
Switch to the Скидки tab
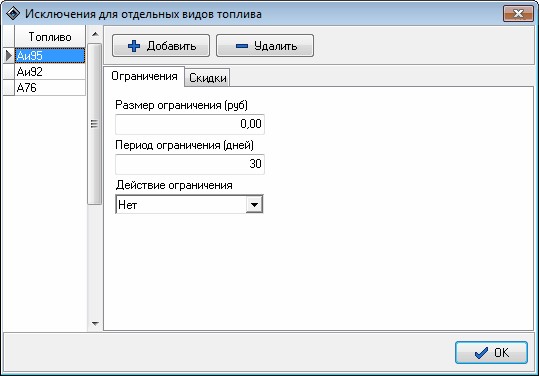point(207,78)
